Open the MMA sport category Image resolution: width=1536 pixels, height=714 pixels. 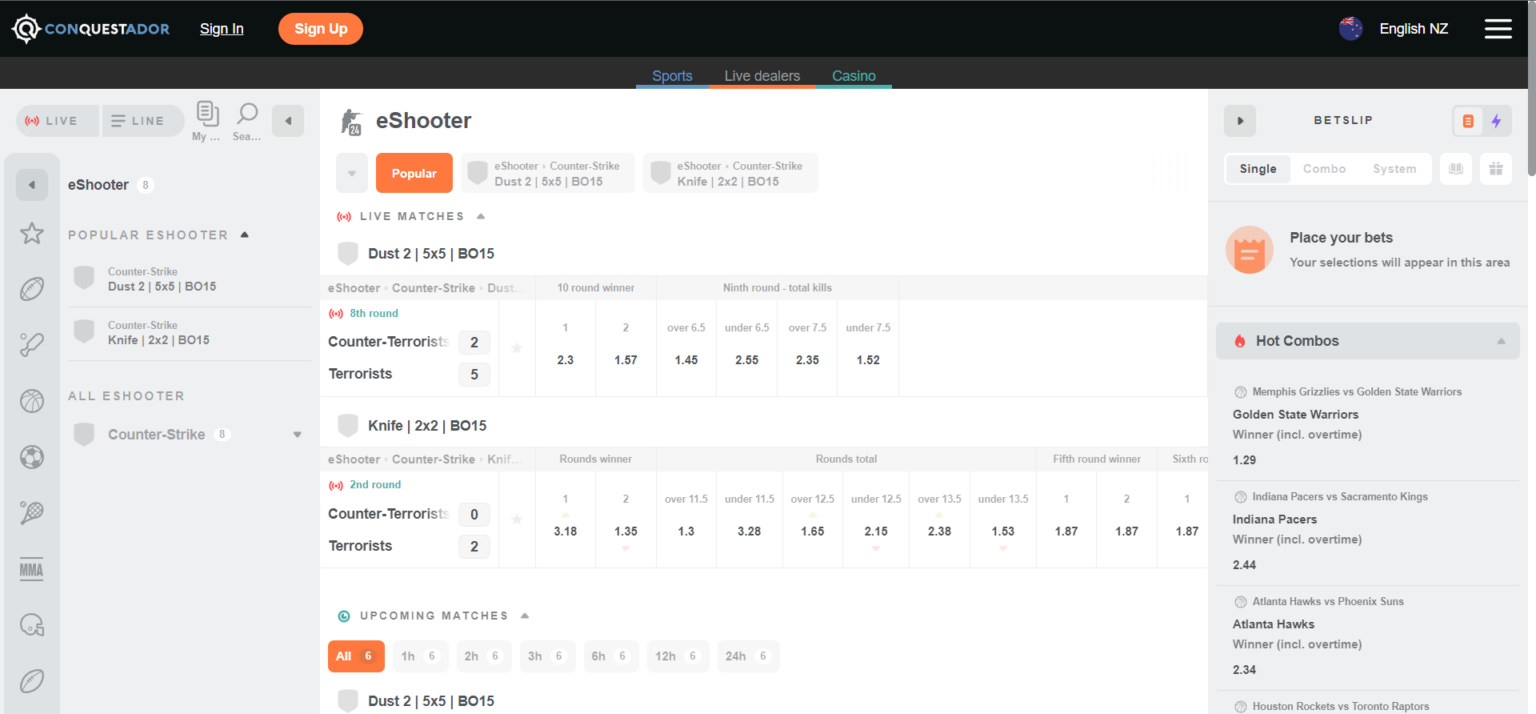32,570
